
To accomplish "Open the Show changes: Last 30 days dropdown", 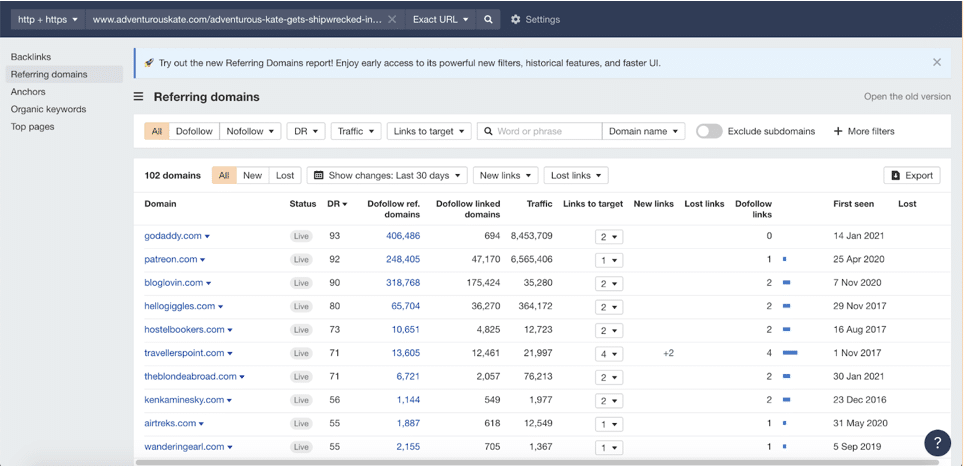I will 387,175.
